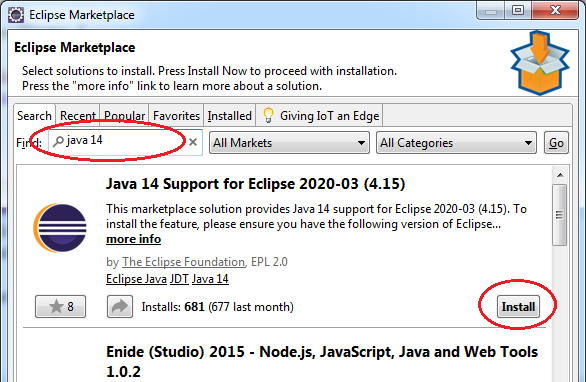Close the Eclipse Marketplace window
Viewport: 586px width, 382px height.
tap(555, 10)
